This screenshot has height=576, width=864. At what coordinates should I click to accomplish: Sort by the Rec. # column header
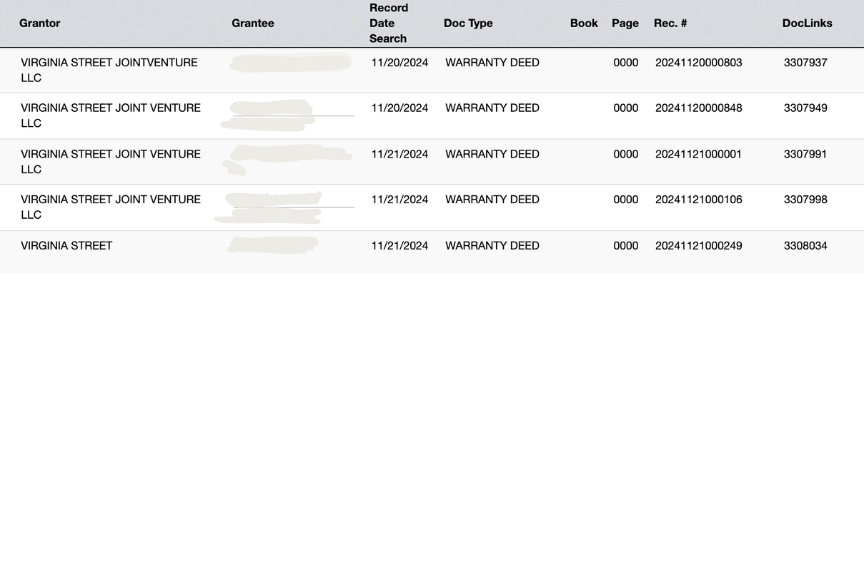[670, 23]
